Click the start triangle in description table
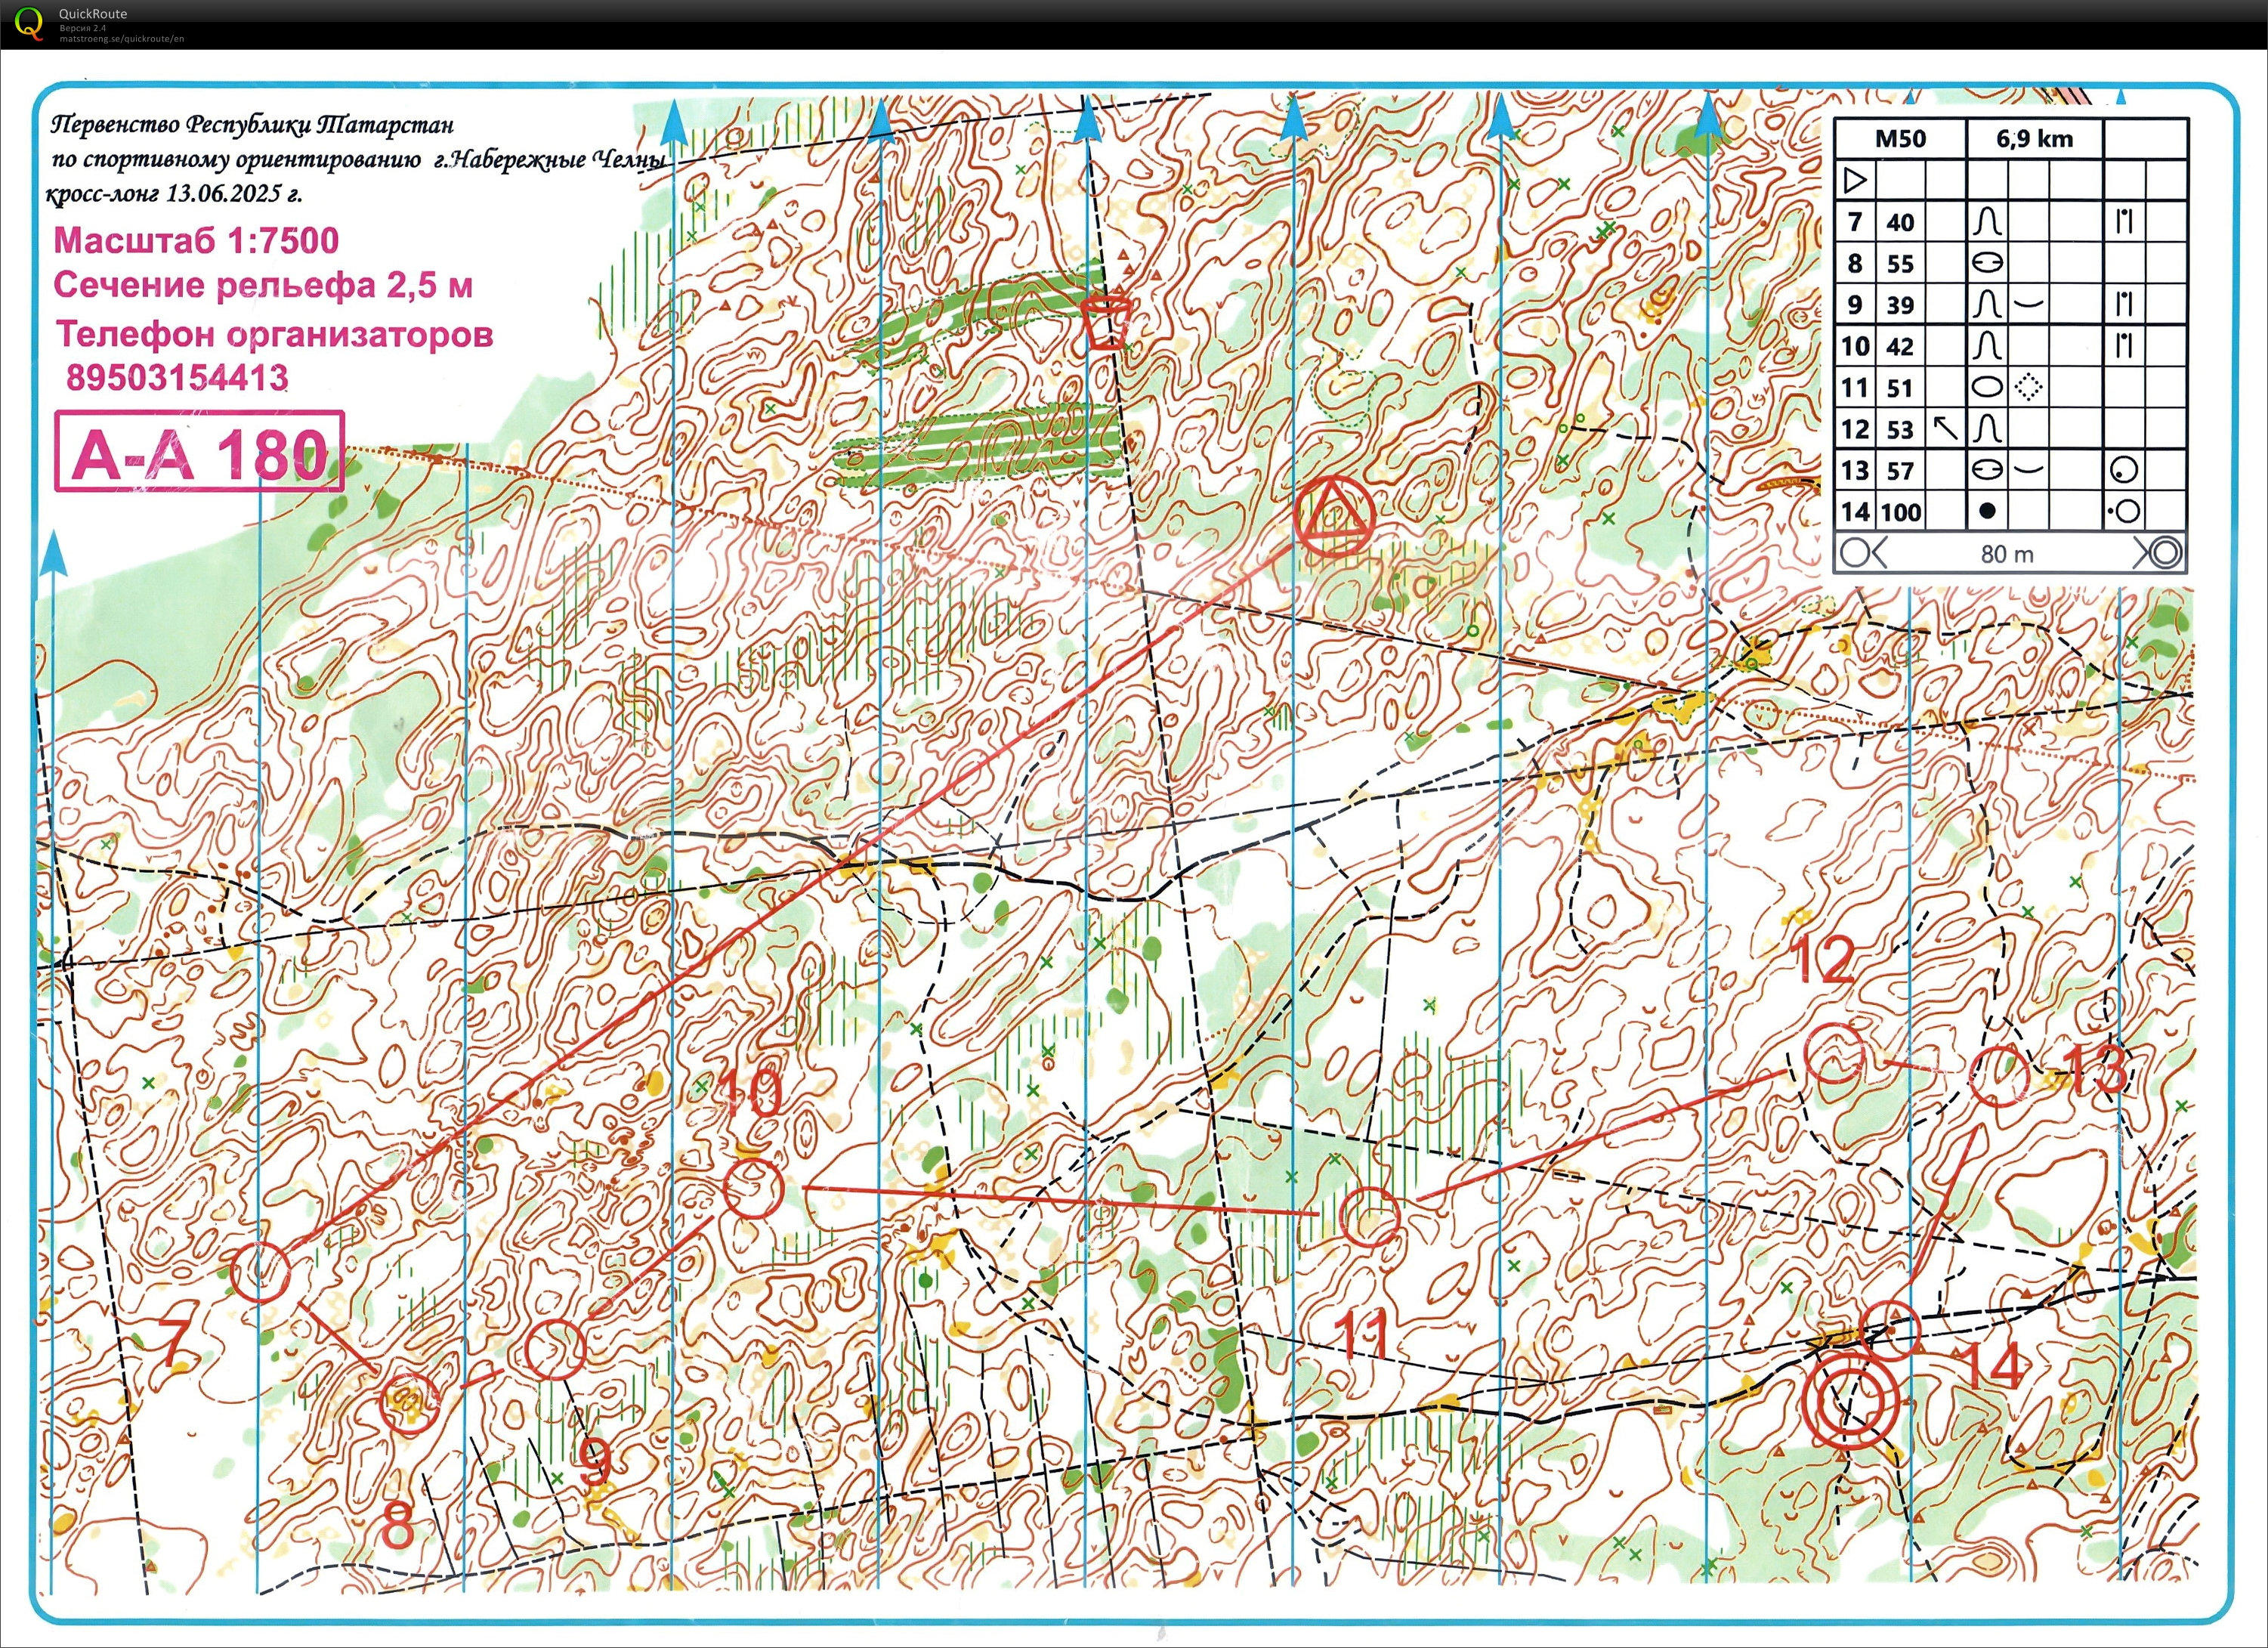The height and width of the screenshot is (1648, 2268). click(1855, 181)
